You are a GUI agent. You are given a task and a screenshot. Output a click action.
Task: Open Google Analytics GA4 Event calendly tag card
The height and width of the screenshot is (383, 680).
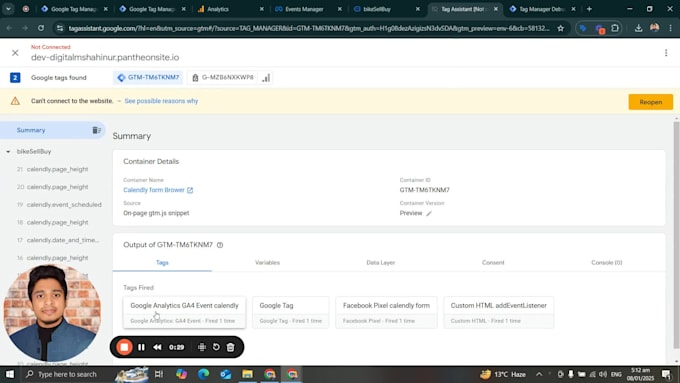[184, 312]
